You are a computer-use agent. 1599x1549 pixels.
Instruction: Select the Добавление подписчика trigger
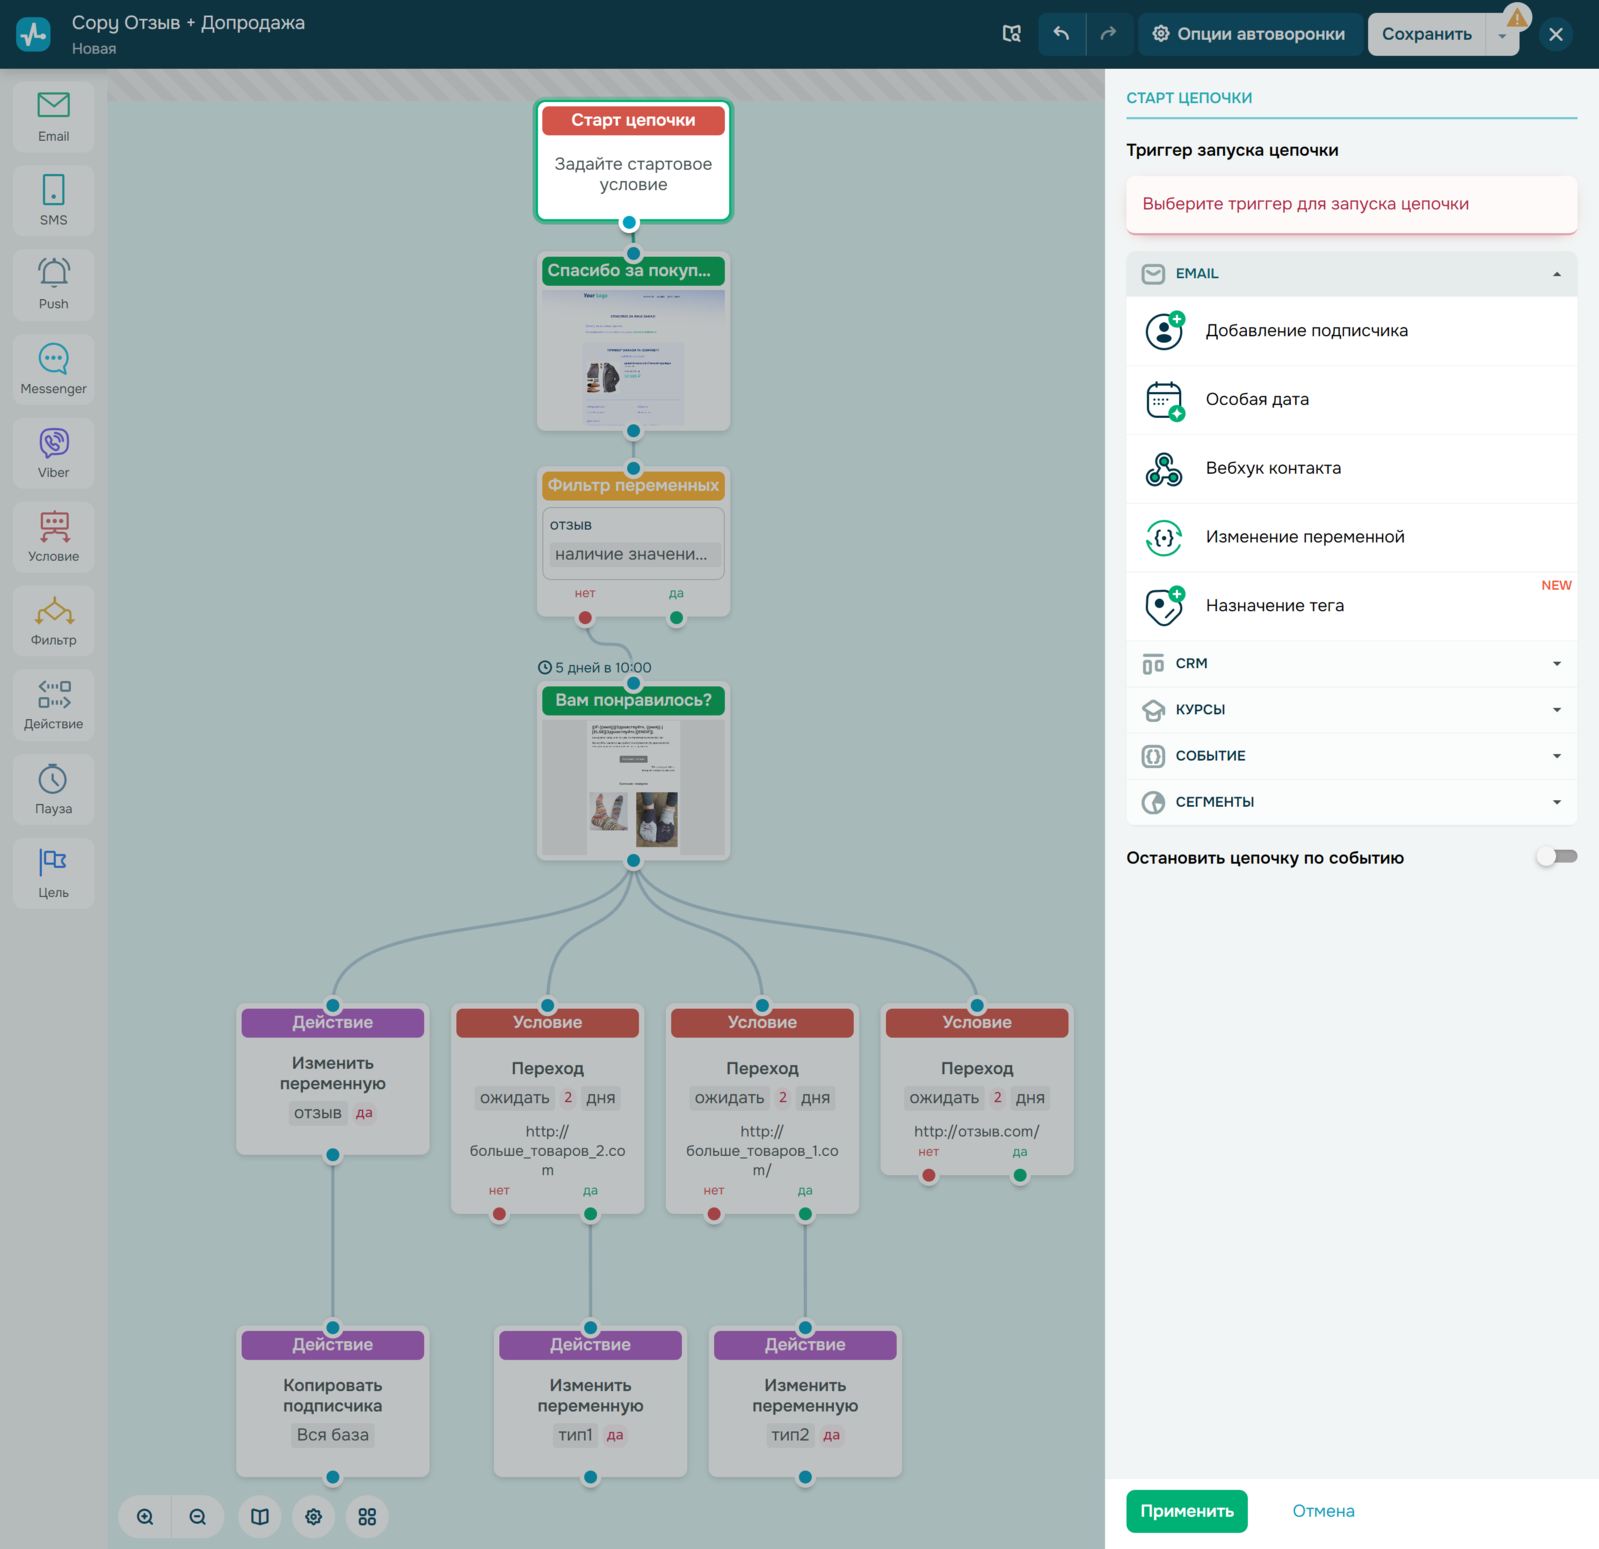click(x=1351, y=331)
